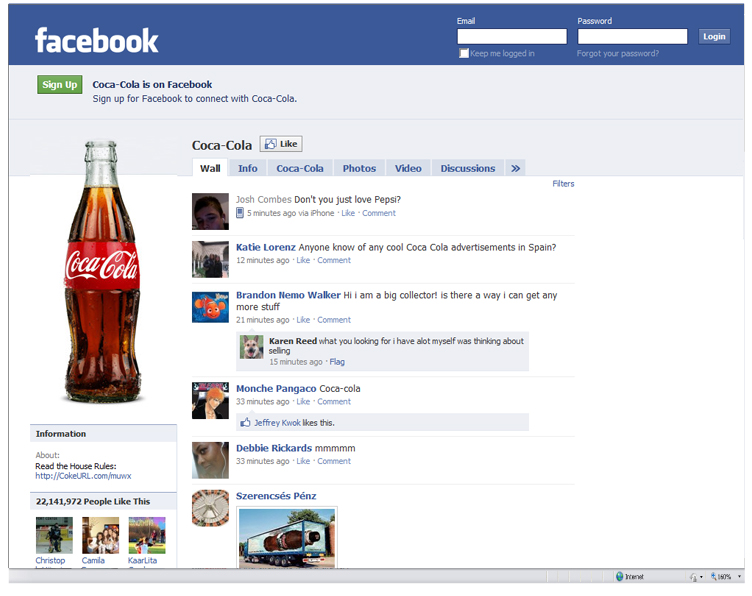Click the status bar security icon
This screenshot has height=596, width=752.
pos(693,577)
